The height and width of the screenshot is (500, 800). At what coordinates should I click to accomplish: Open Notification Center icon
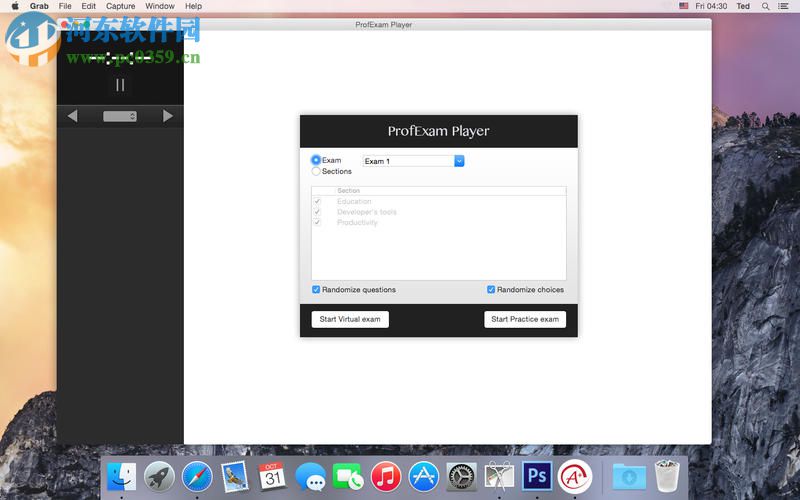click(783, 6)
